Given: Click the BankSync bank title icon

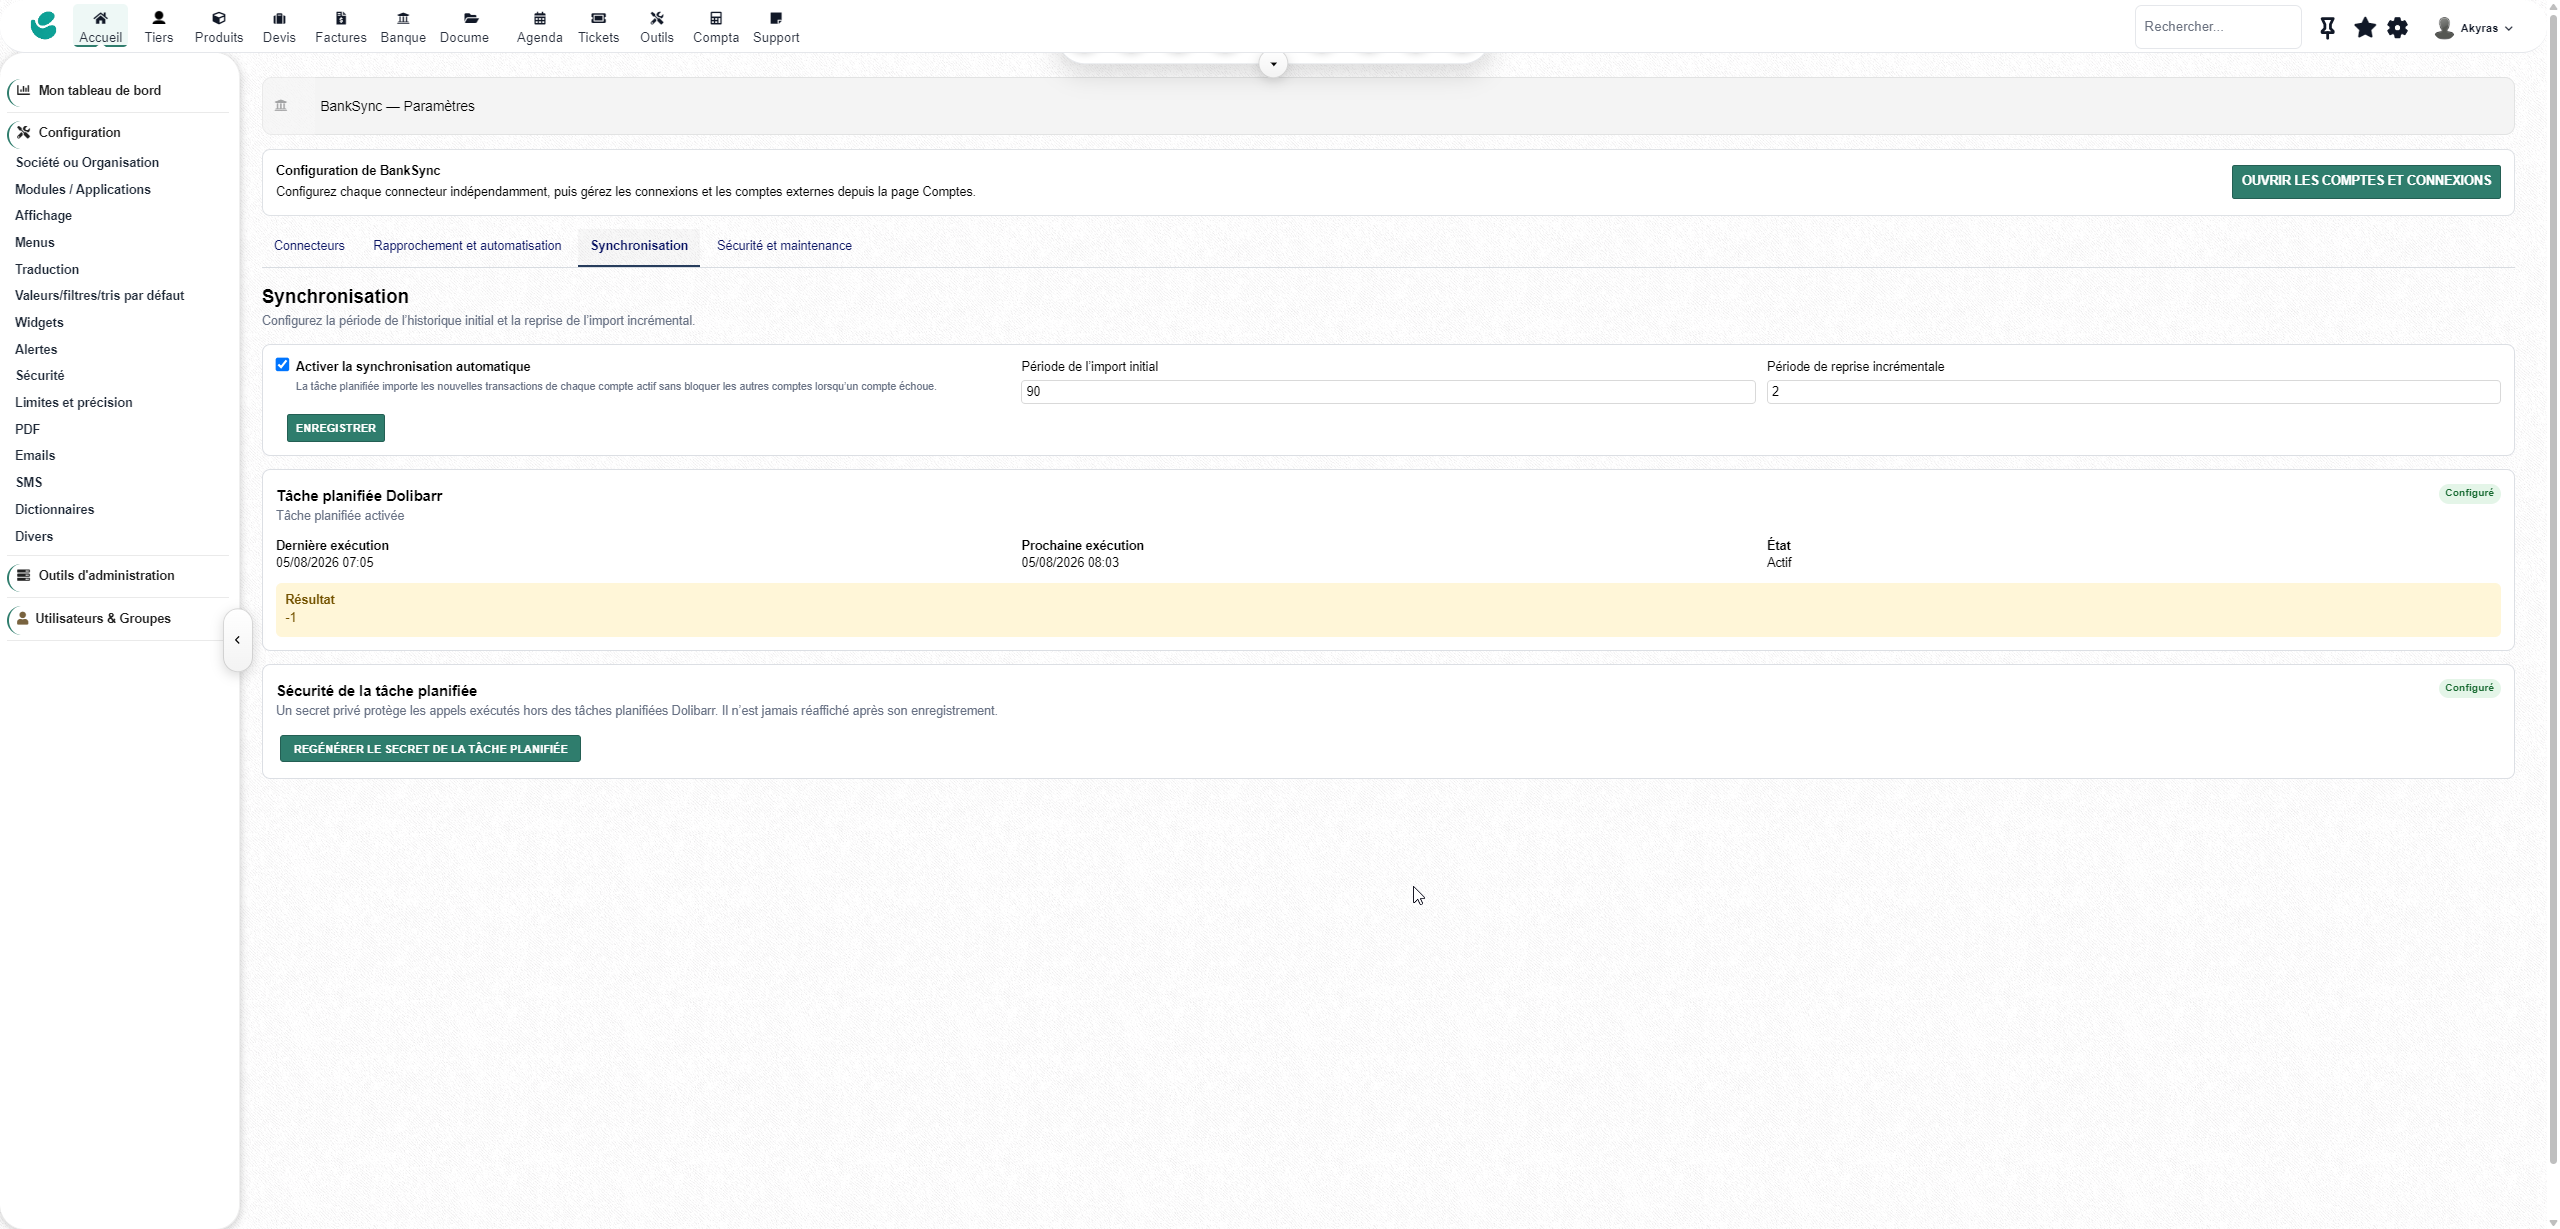Looking at the screenshot, I should tap(281, 105).
